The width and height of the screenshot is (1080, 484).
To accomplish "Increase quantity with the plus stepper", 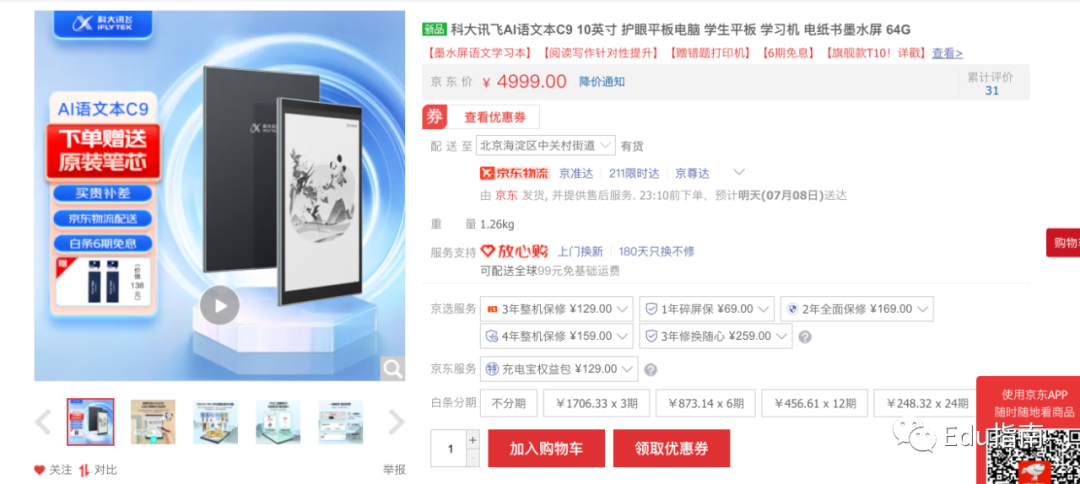I will pos(472,439).
